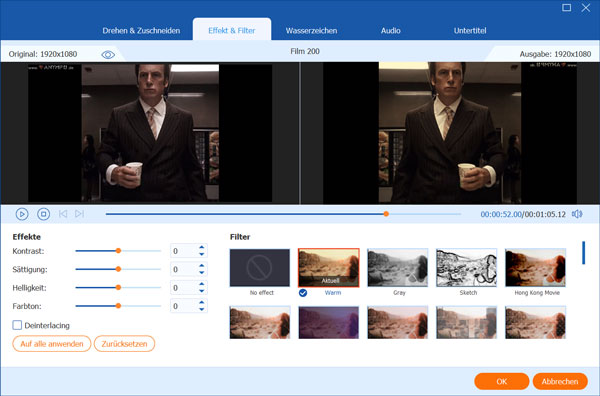Click the Abbrechen button
600x396 pixels.
560,381
